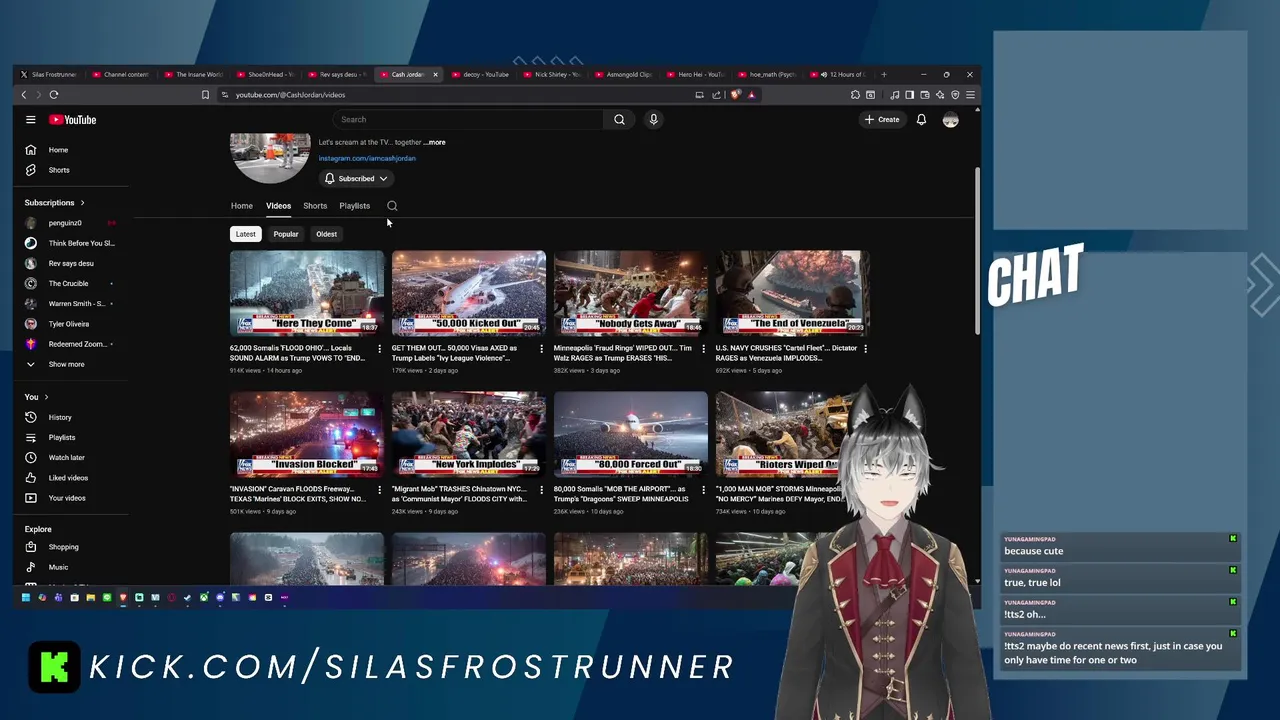
Task: Click the browser address bar URL
Action: [290, 95]
